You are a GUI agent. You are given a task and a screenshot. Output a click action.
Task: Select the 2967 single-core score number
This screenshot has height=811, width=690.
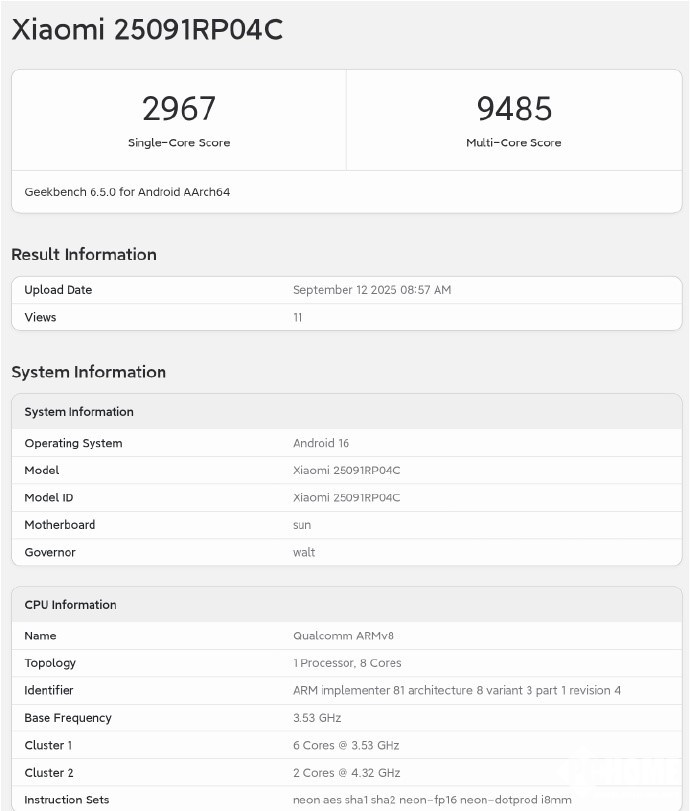[x=179, y=109]
